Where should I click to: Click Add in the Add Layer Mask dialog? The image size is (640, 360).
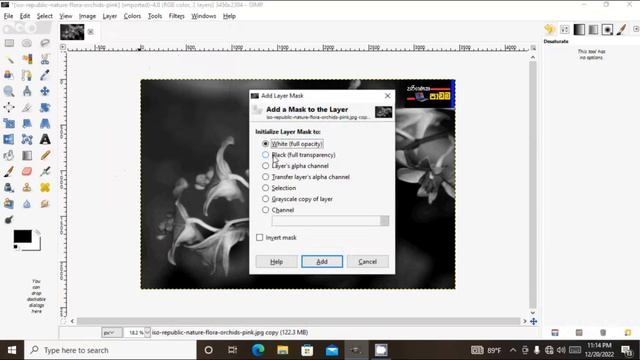pyautogui.click(x=322, y=262)
